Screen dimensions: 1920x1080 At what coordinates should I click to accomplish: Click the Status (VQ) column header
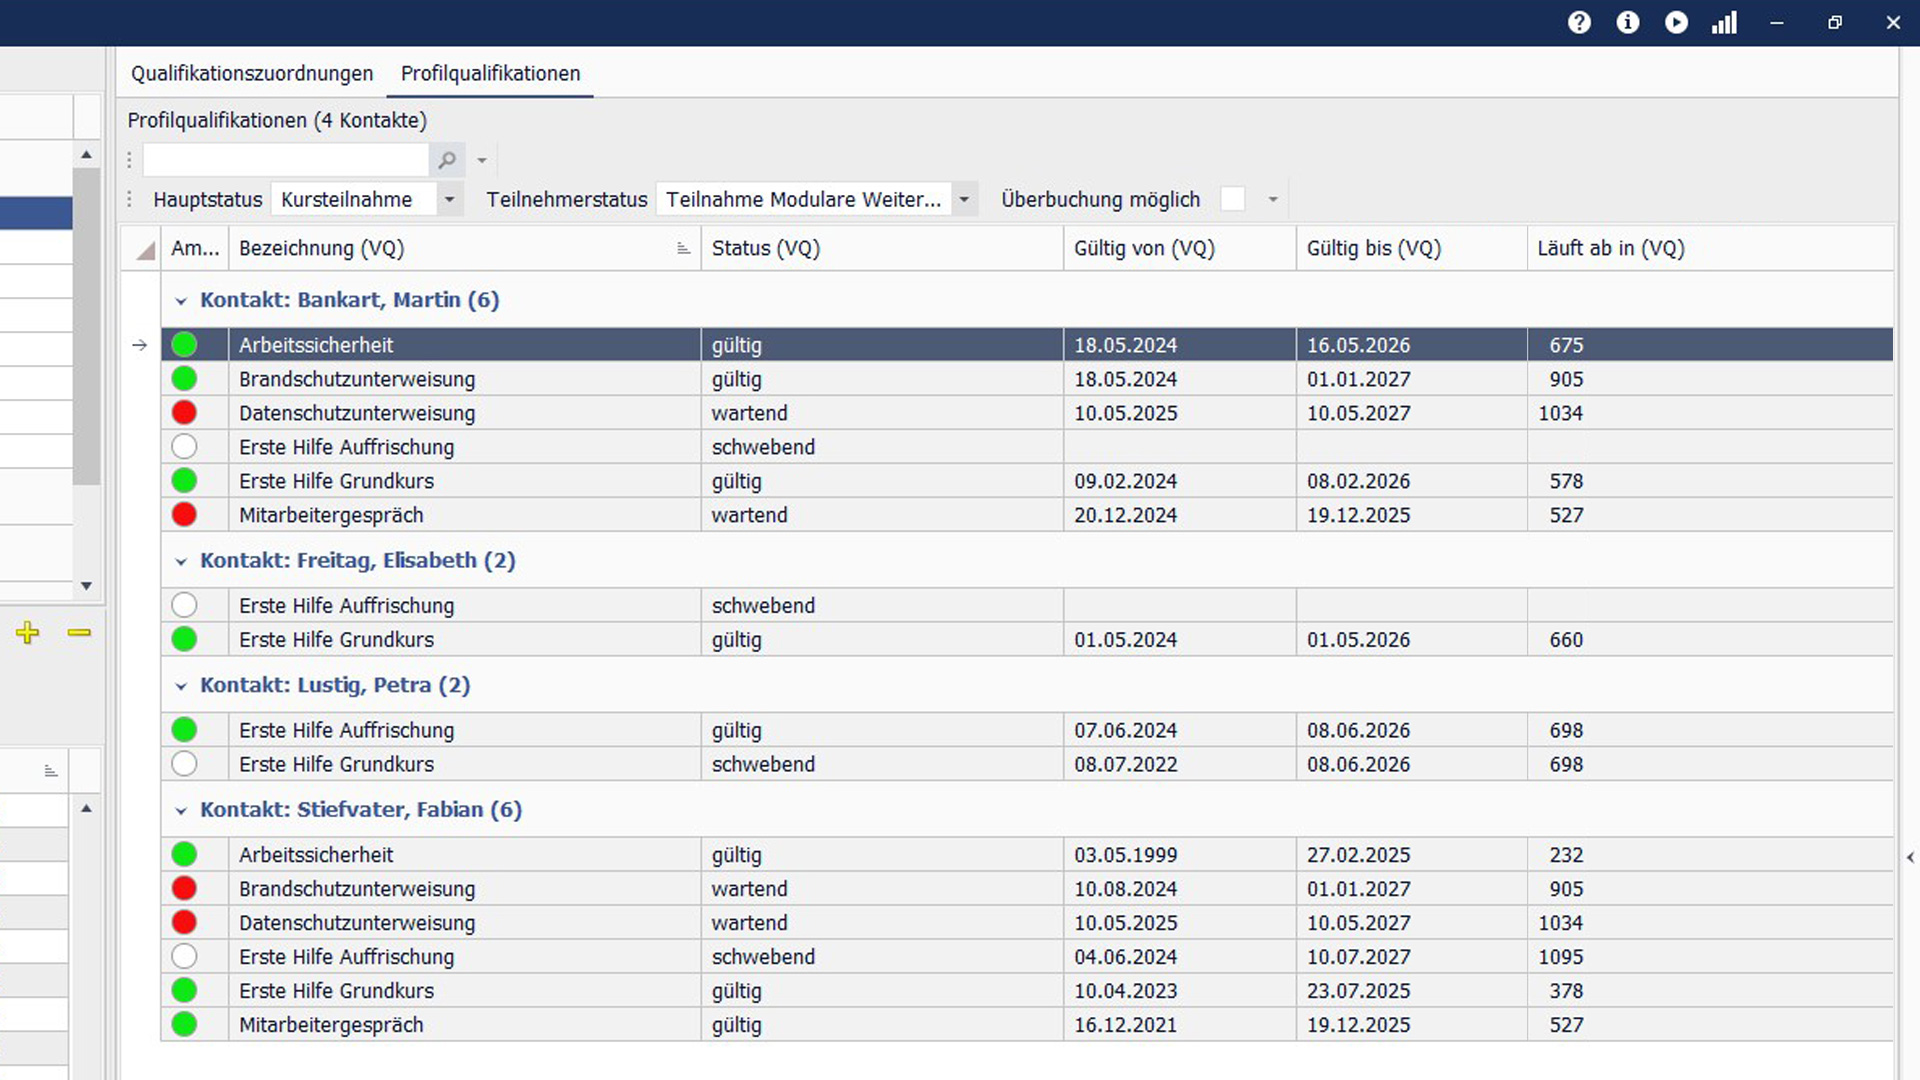765,249
